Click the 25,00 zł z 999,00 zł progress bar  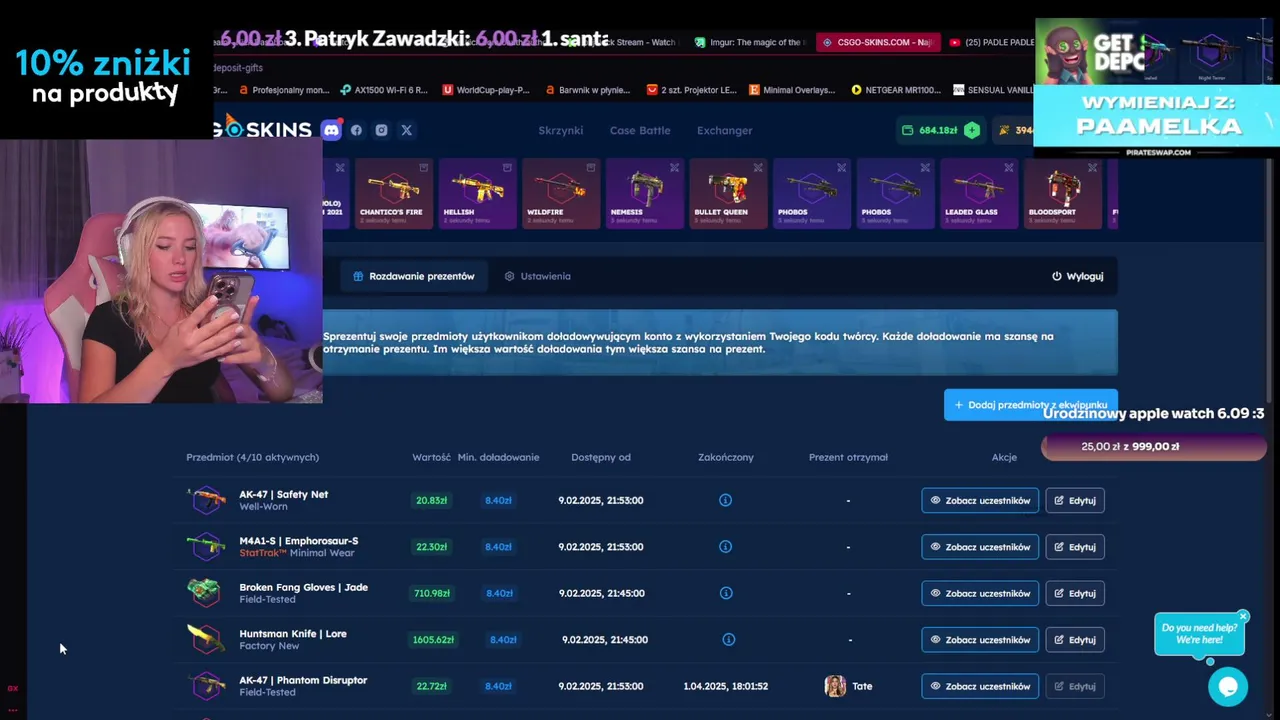coord(1153,447)
